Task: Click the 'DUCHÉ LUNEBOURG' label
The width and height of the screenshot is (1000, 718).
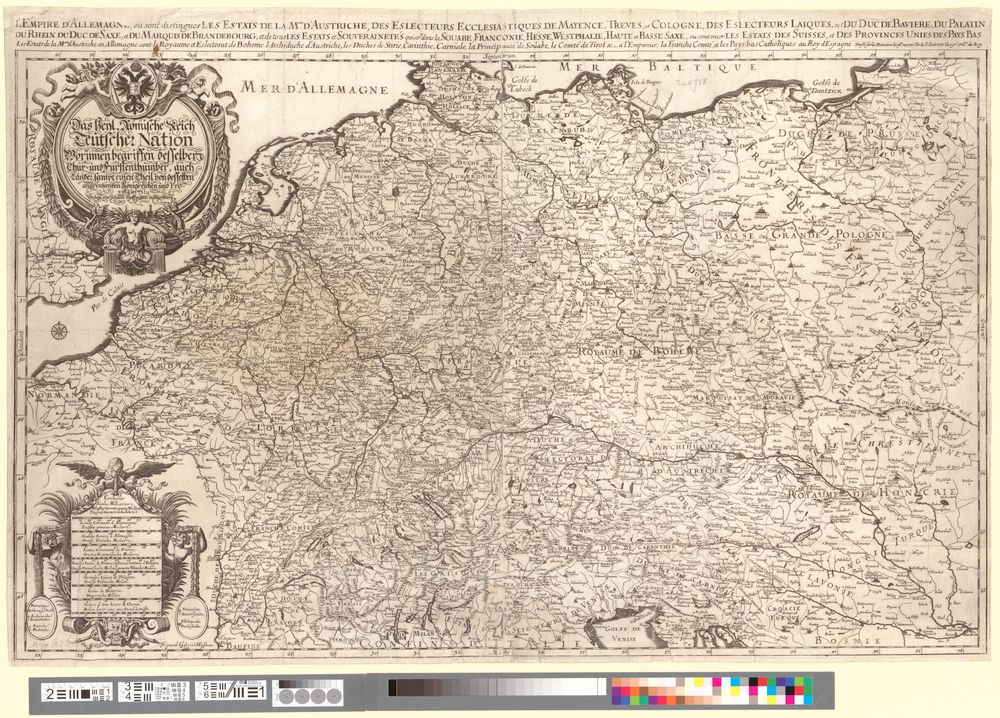Action: click(x=476, y=168)
